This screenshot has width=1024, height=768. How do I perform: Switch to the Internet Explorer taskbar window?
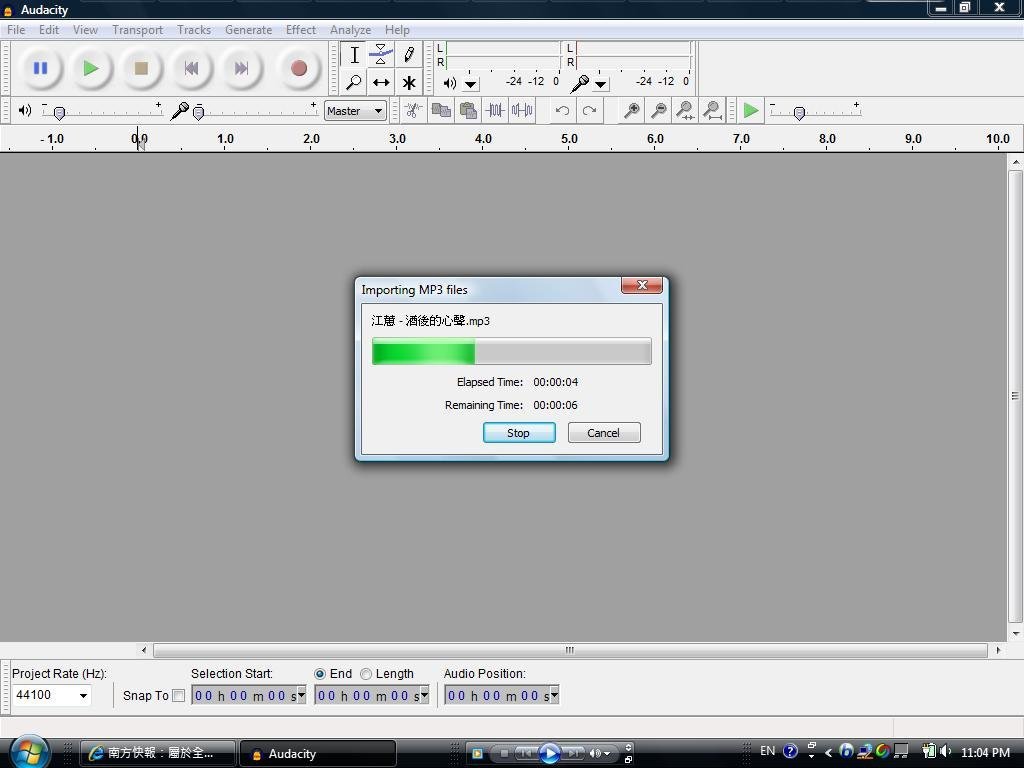157,753
